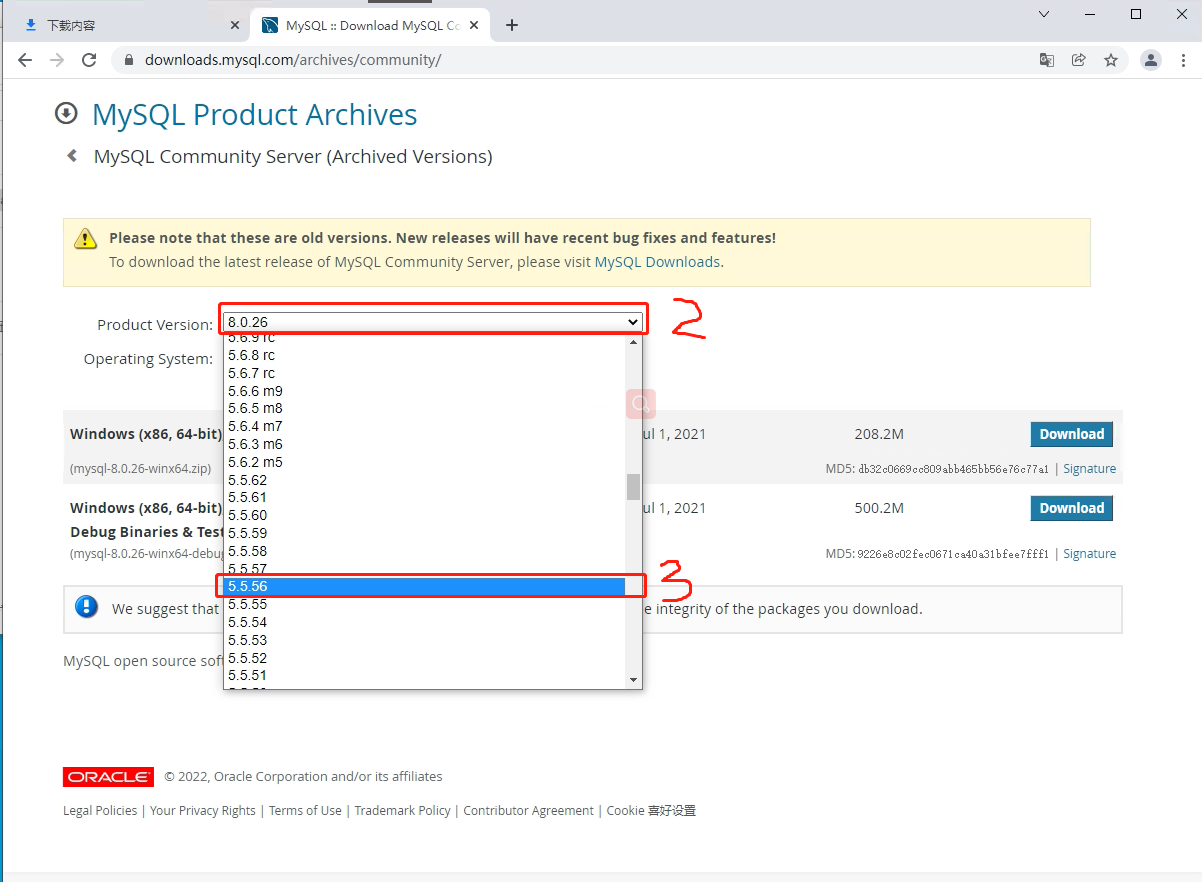The width and height of the screenshot is (1202, 882).
Task: Bookmark page with star icon
Action: pos(1111,60)
